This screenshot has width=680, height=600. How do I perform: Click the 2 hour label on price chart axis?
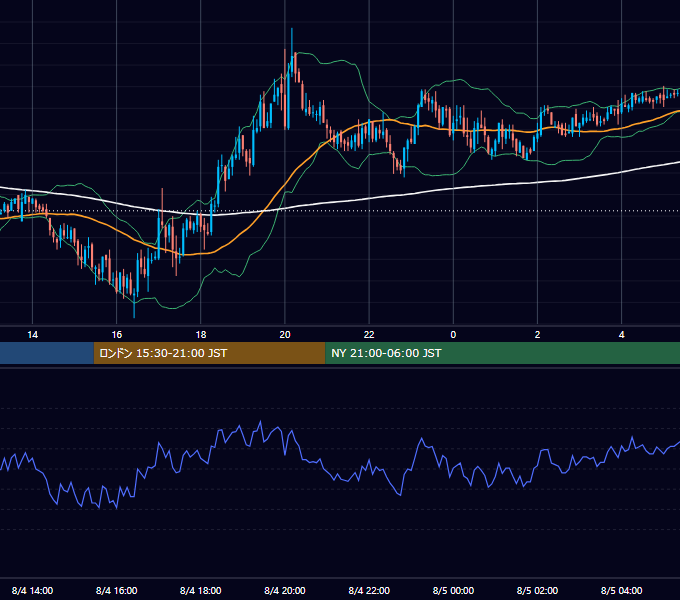[x=537, y=335]
